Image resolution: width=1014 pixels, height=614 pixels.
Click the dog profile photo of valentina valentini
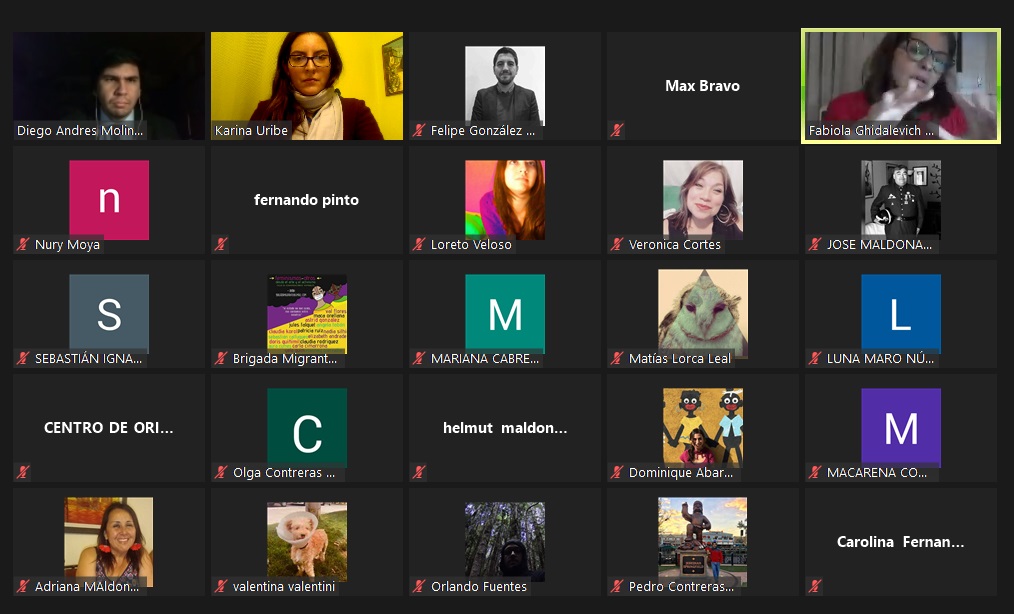(307, 542)
